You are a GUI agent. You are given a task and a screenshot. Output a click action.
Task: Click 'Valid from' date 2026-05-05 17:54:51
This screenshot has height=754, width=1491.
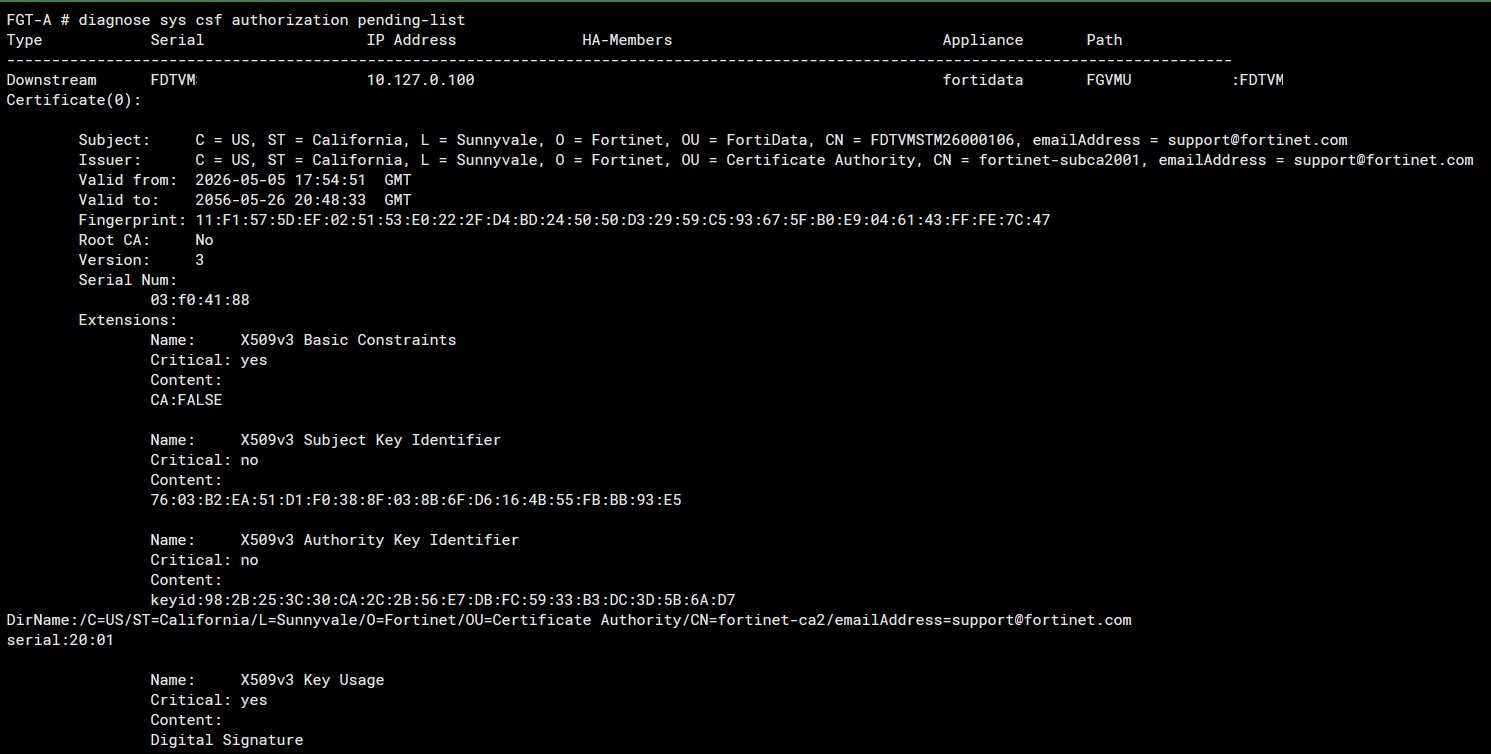click(281, 180)
